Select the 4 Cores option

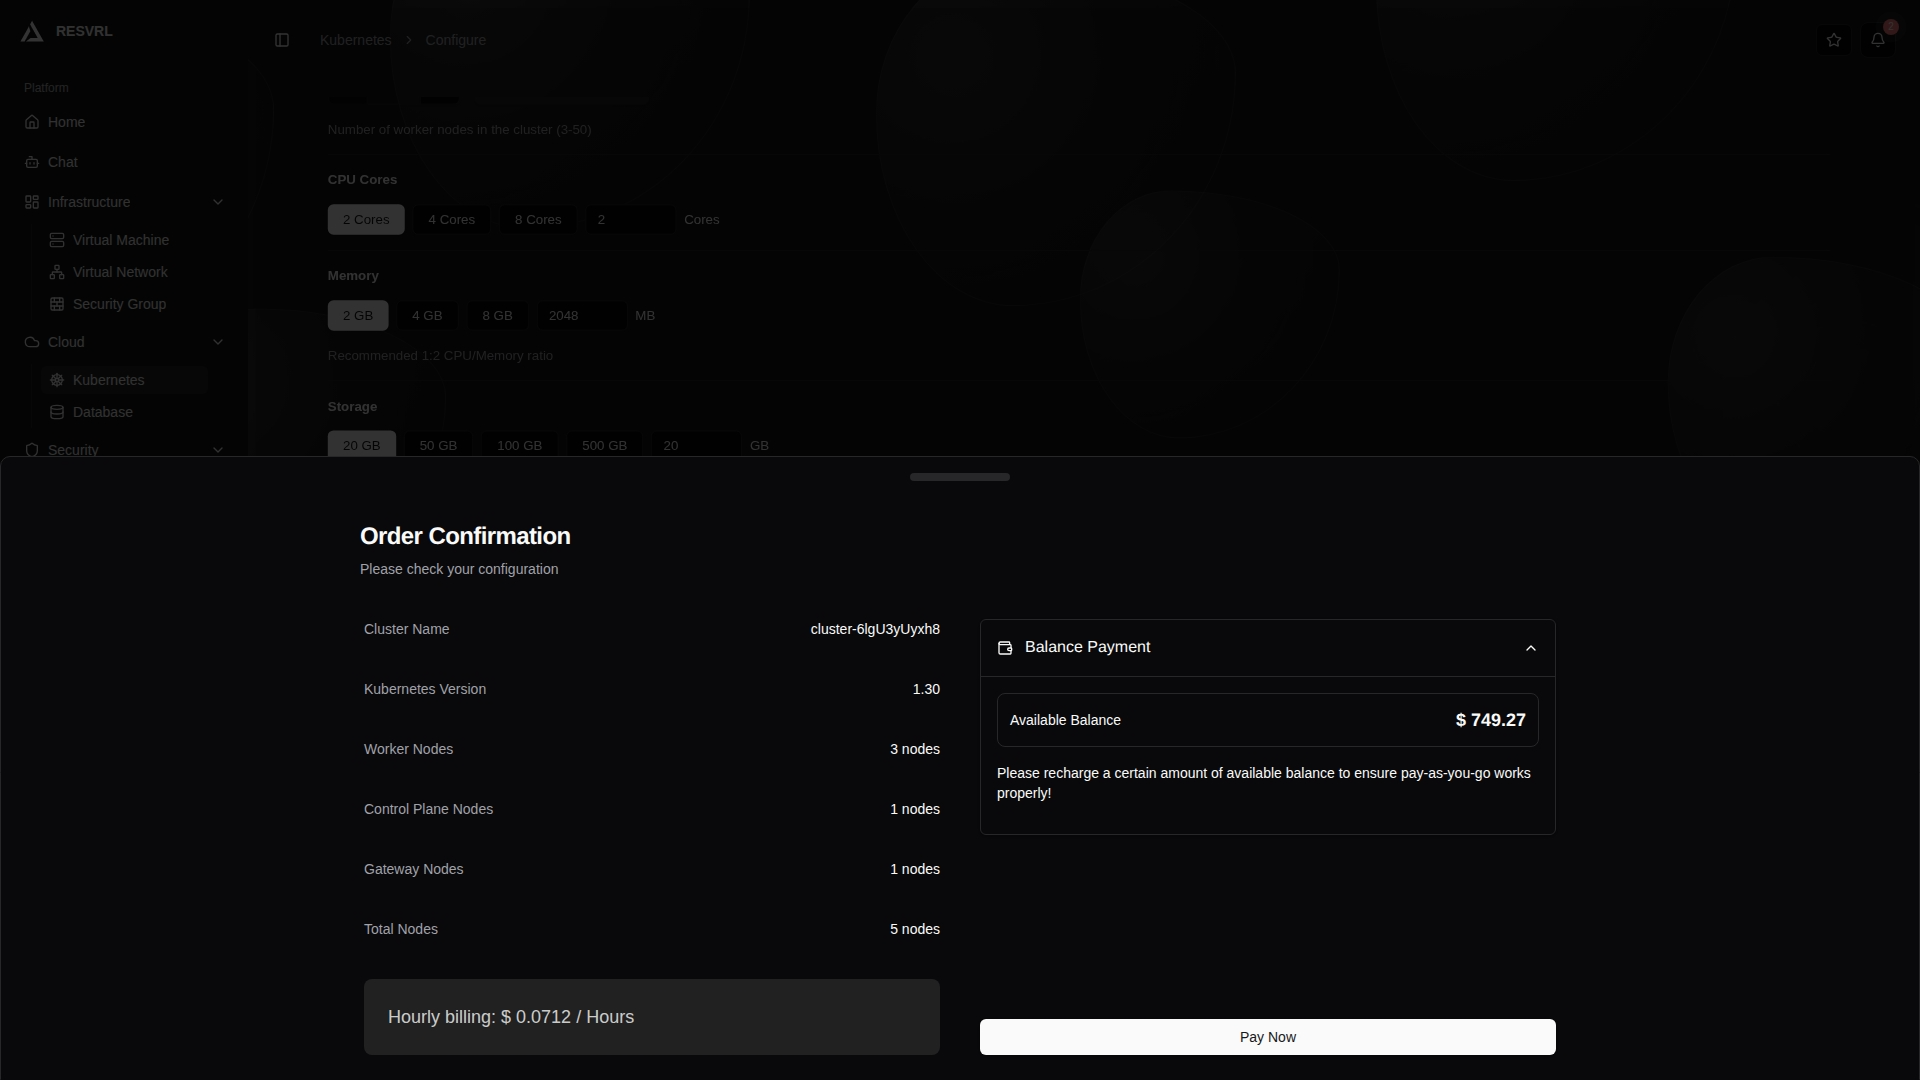(452, 219)
